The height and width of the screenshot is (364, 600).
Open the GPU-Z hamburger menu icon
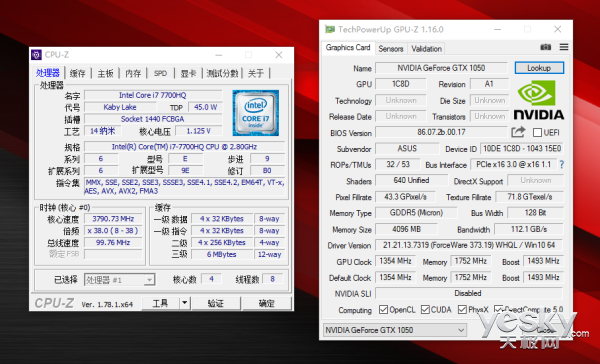tap(564, 47)
